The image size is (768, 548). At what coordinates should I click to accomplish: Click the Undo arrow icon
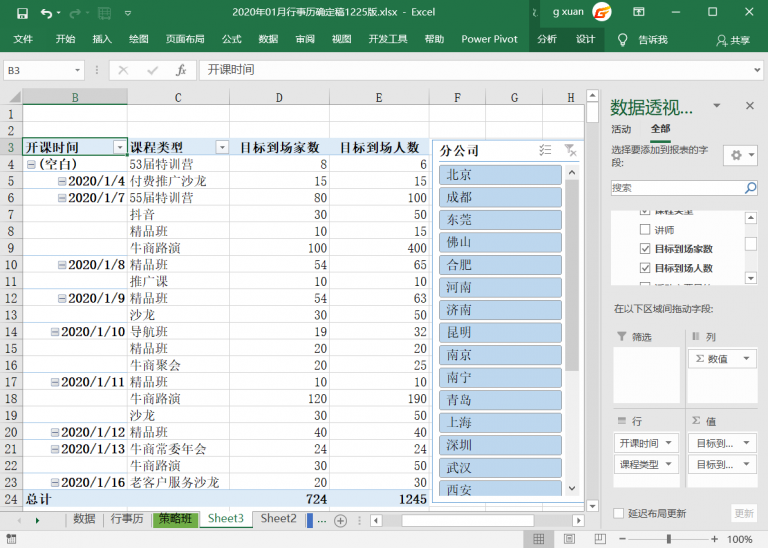(x=47, y=13)
